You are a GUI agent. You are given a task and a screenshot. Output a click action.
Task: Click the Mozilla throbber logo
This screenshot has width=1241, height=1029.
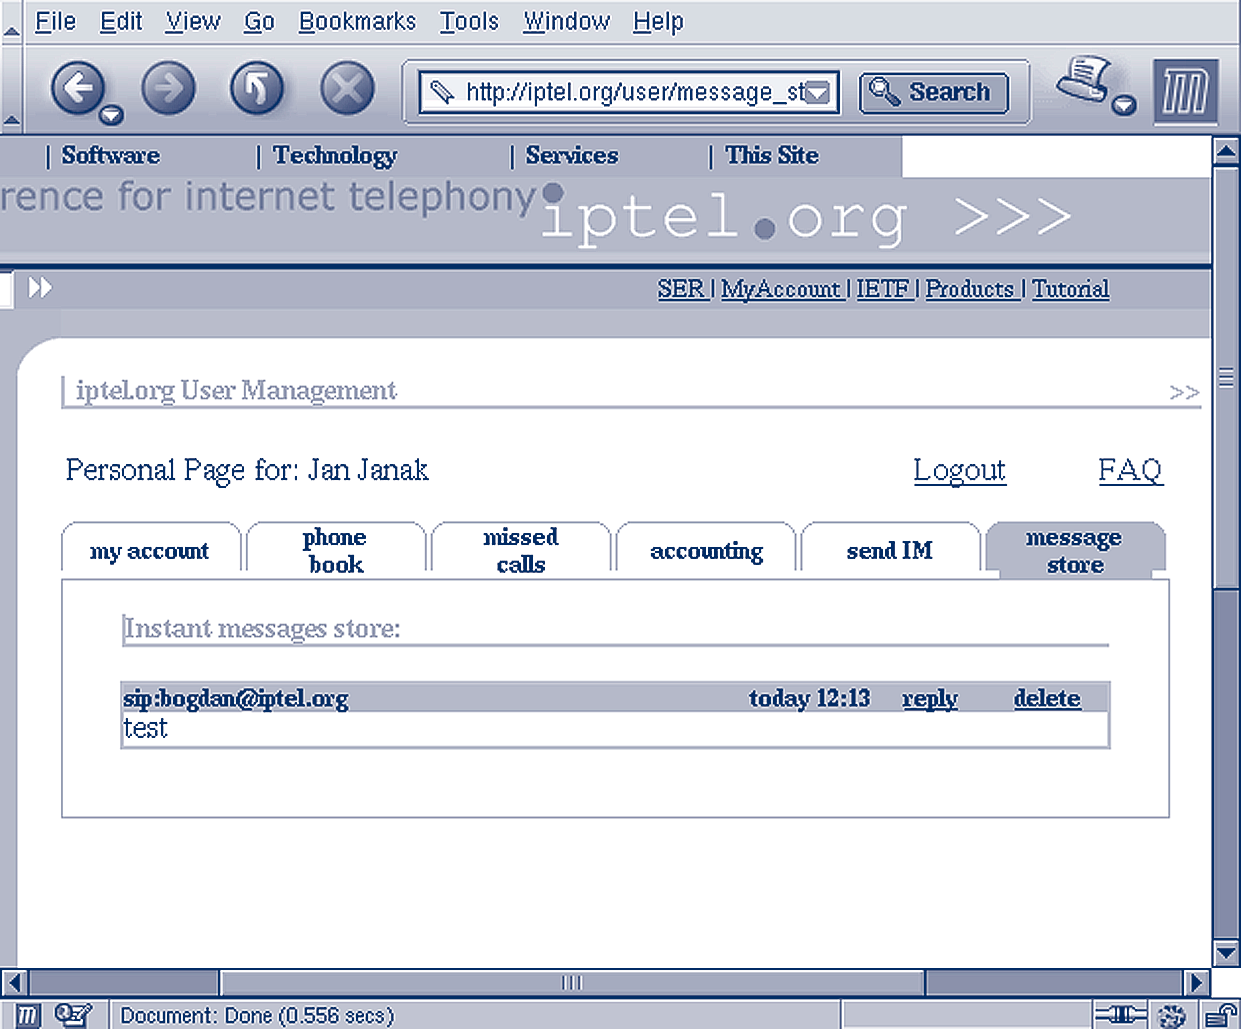coord(1185,92)
